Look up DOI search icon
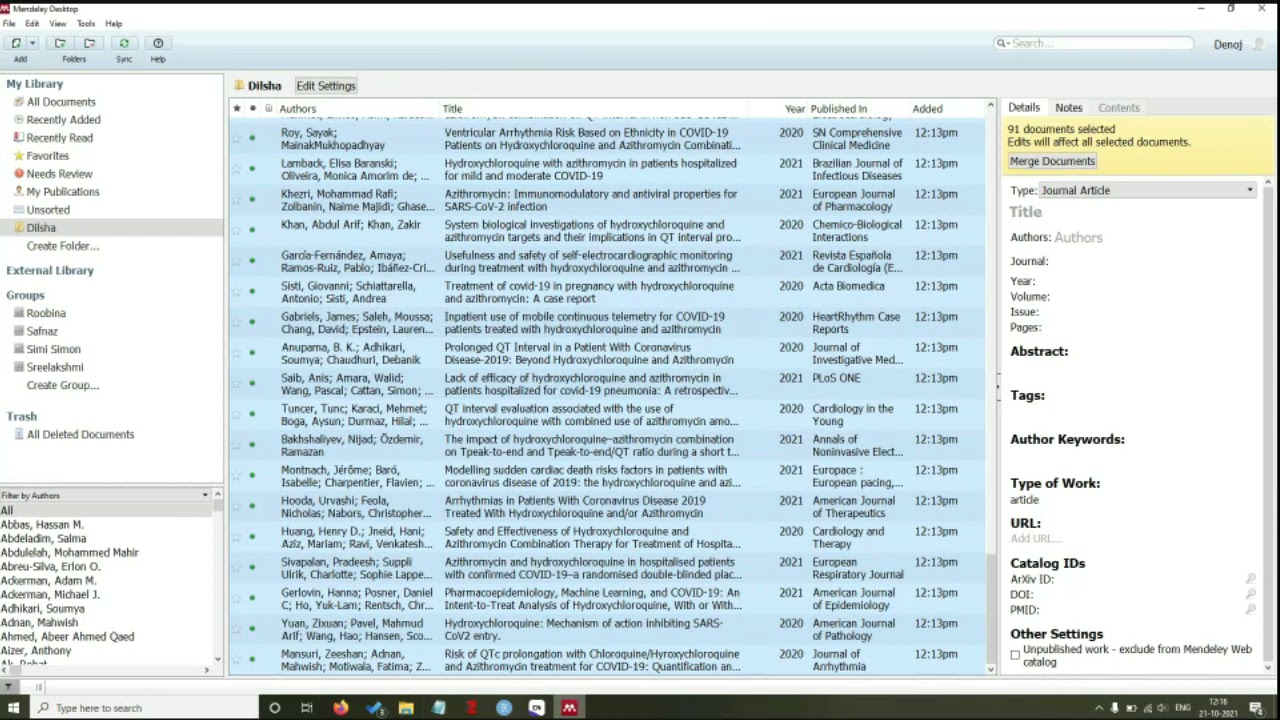Viewport: 1280px width, 720px height. [1250, 594]
